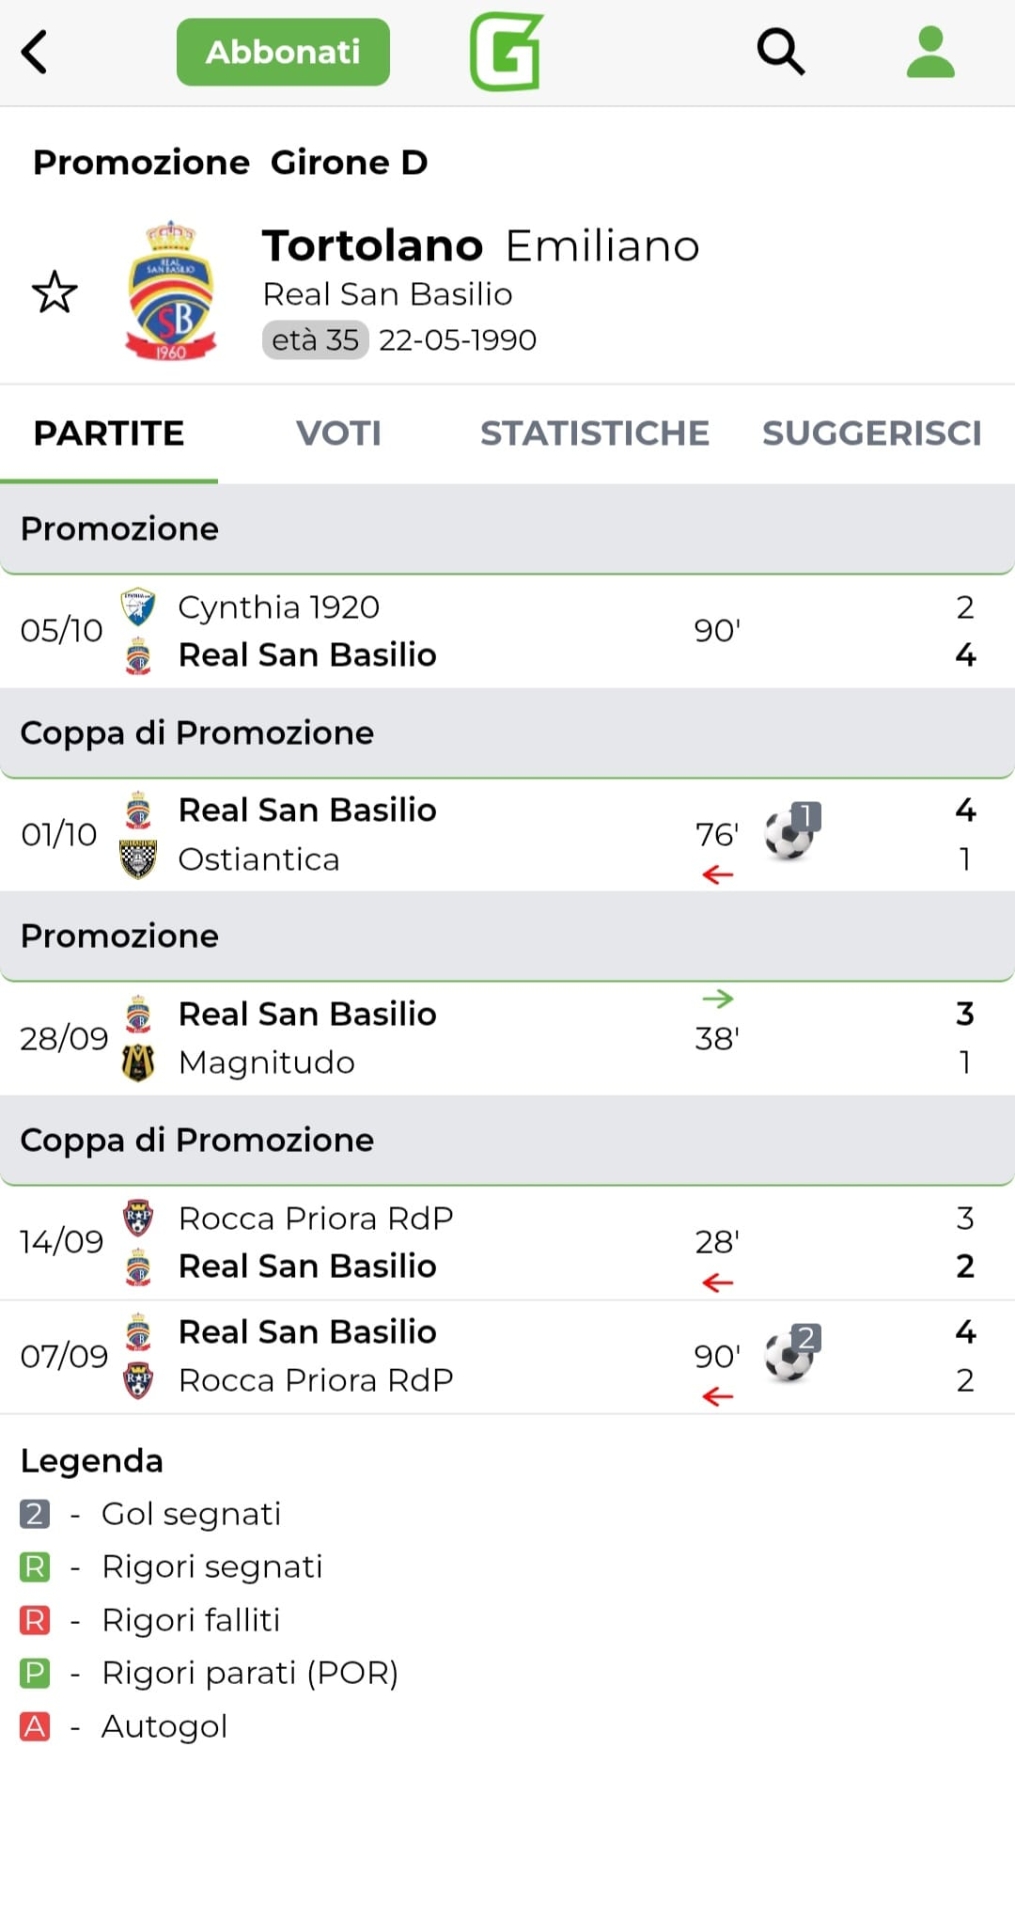Tap the goal ball icon for the Ostiantica match
The image size is (1015, 1920).
click(790, 833)
